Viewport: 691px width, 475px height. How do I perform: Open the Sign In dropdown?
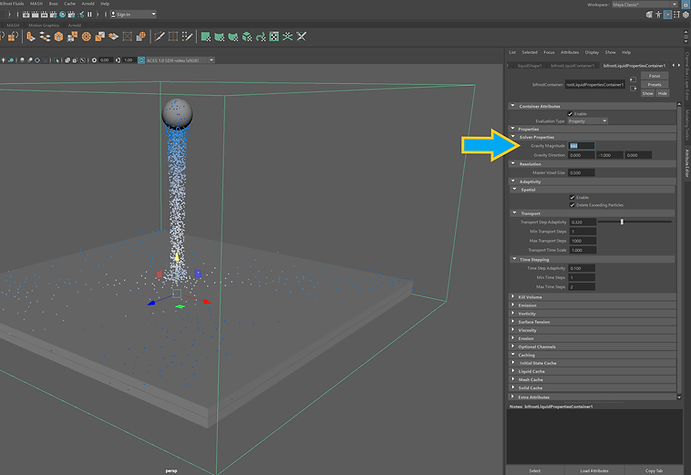134,15
